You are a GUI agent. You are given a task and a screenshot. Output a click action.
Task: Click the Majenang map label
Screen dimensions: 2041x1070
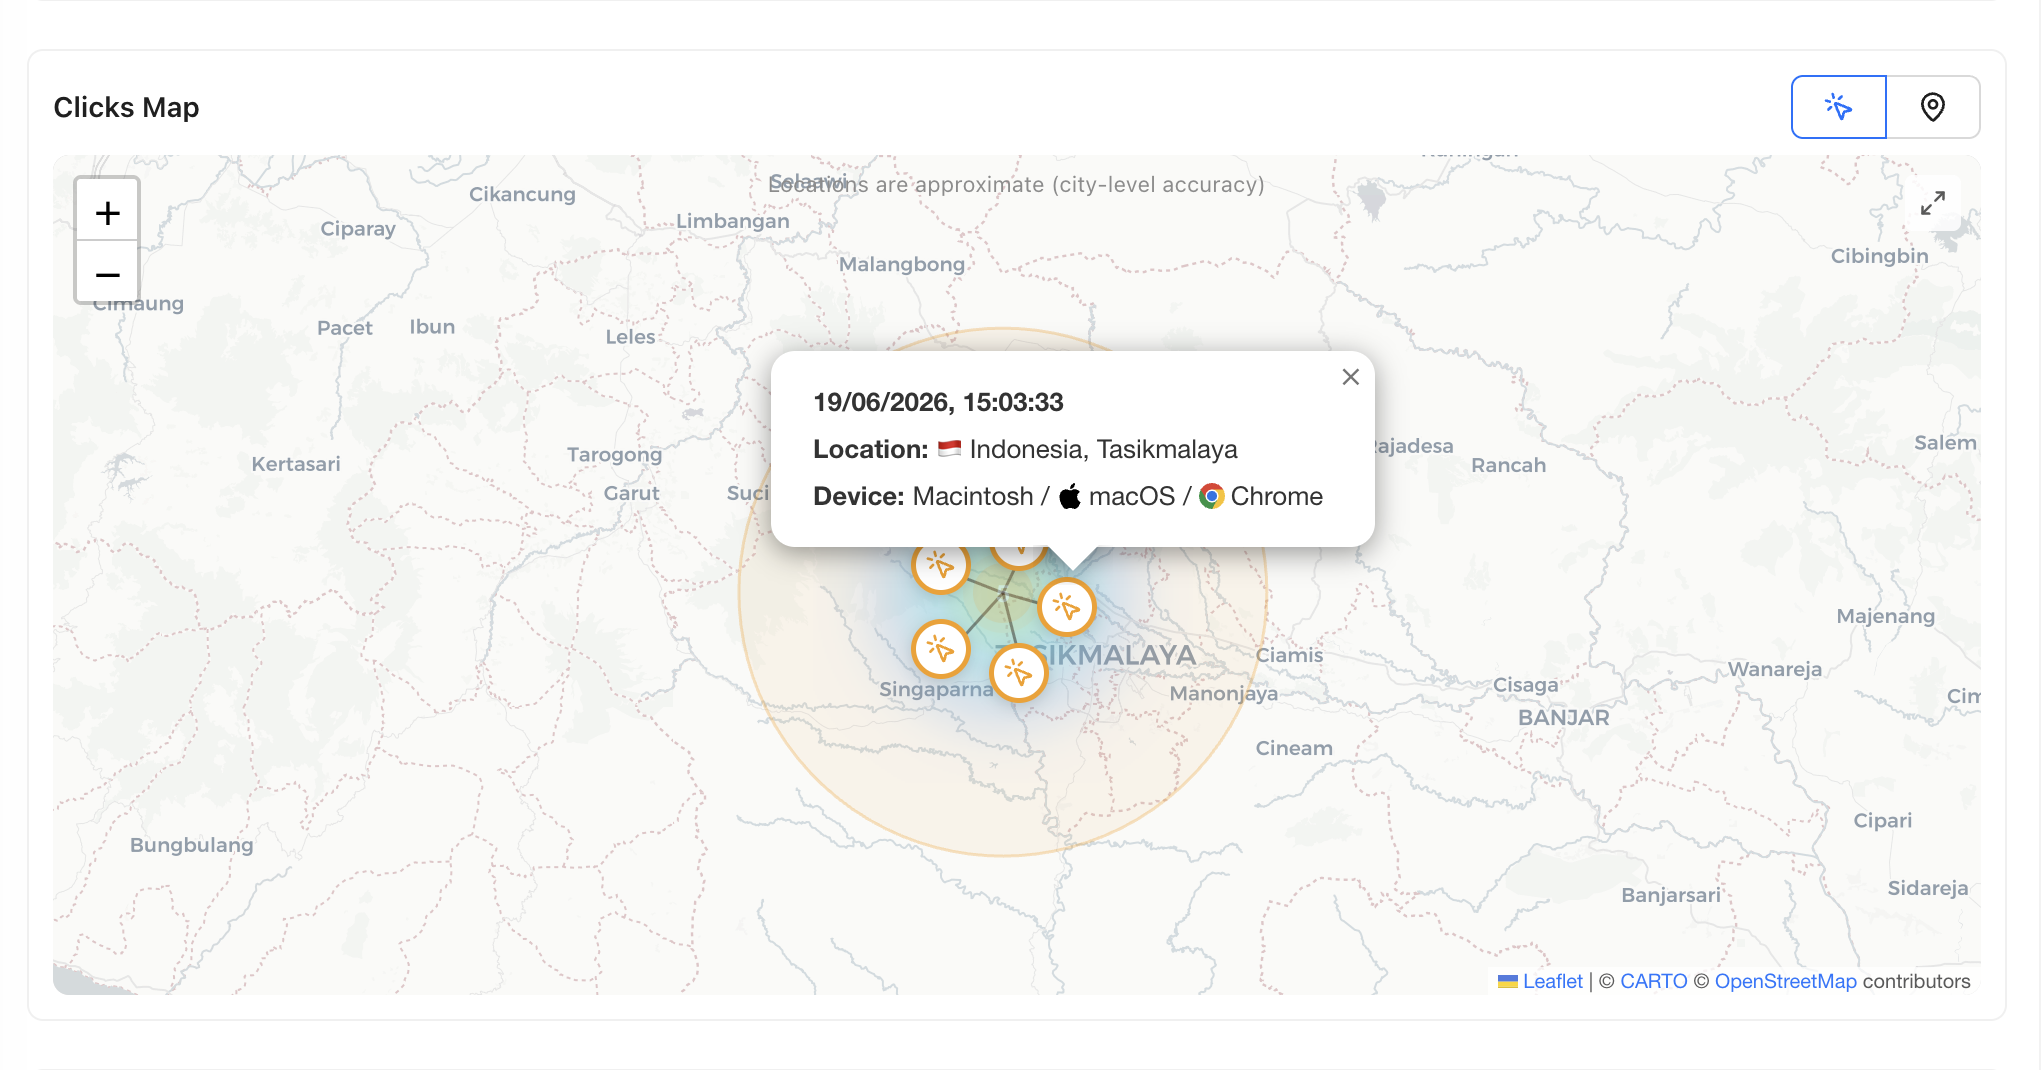pyautogui.click(x=1885, y=616)
